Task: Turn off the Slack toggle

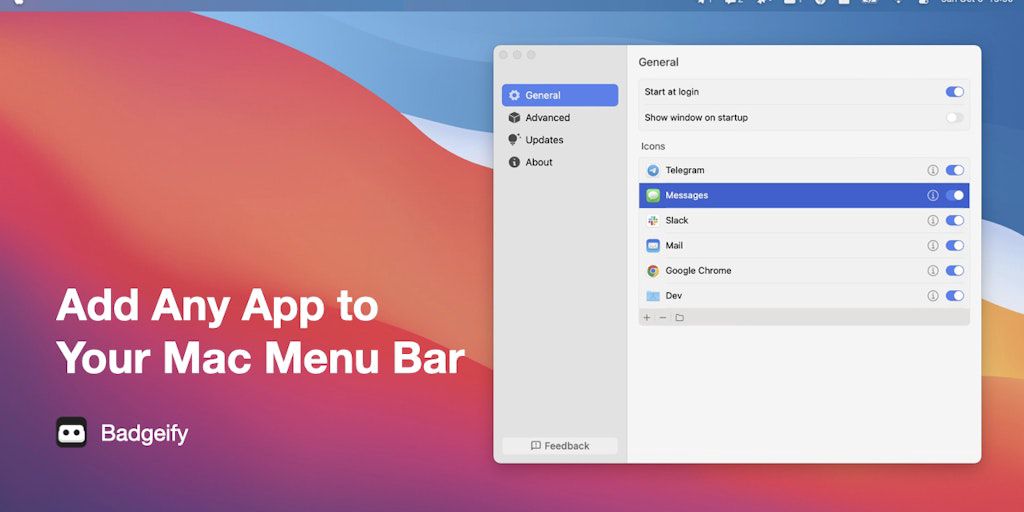Action: (955, 221)
